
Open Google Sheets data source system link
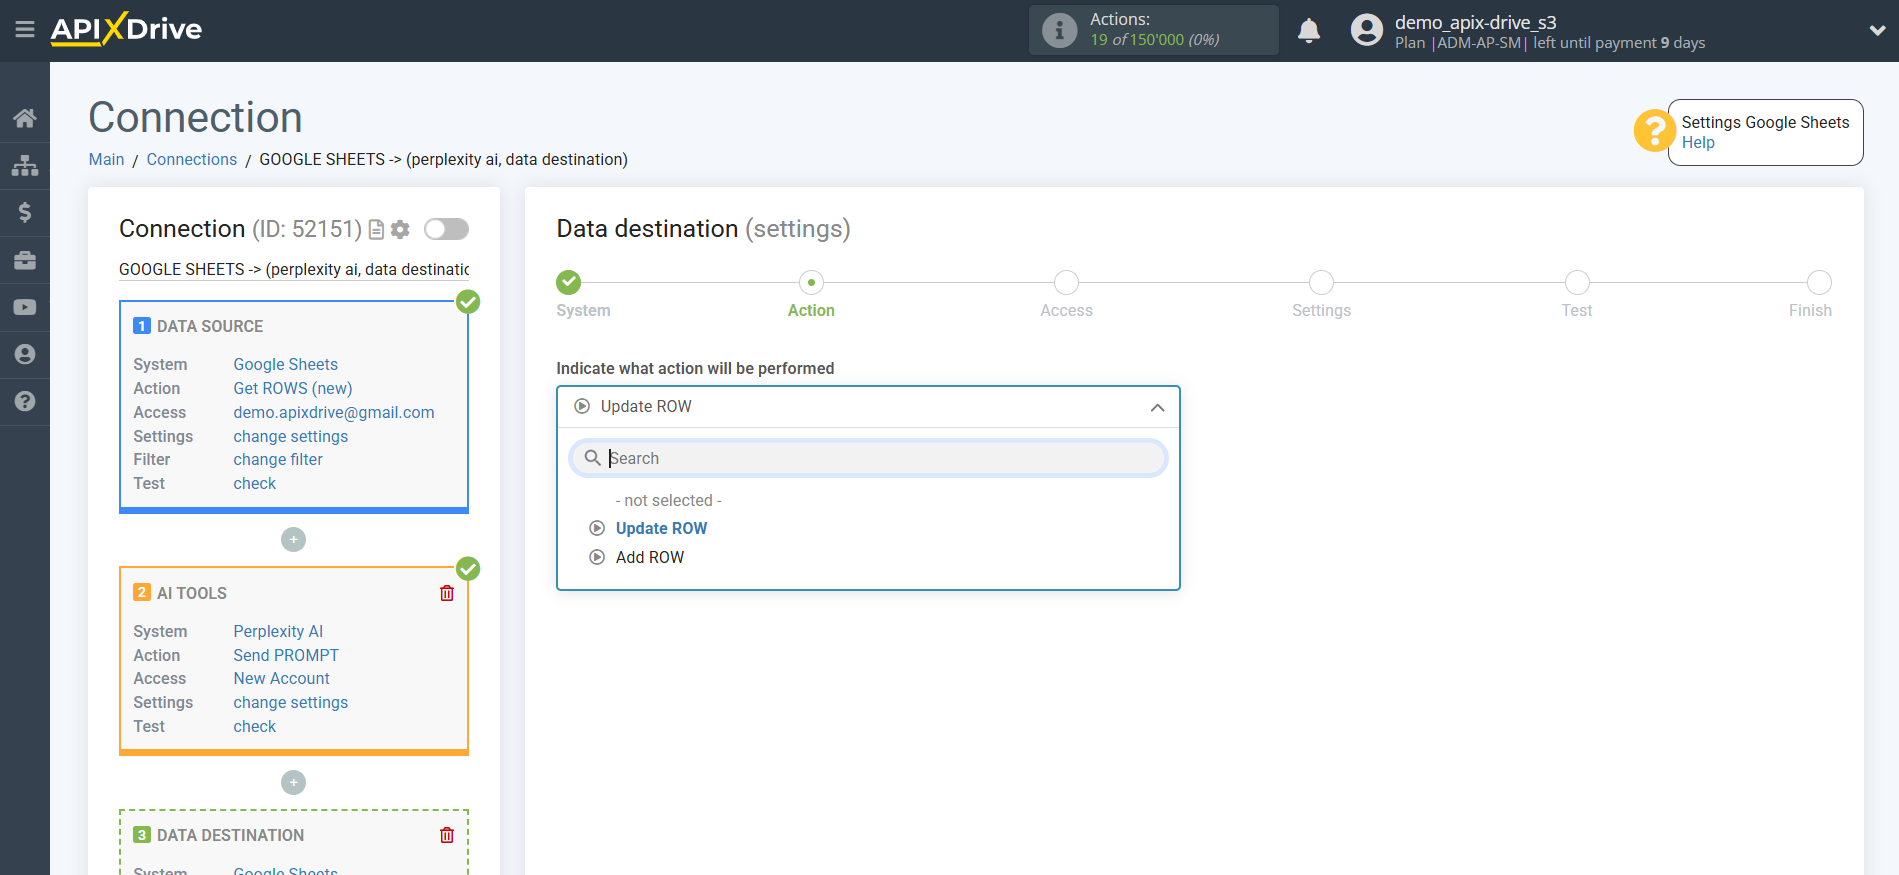pyautogui.click(x=285, y=365)
